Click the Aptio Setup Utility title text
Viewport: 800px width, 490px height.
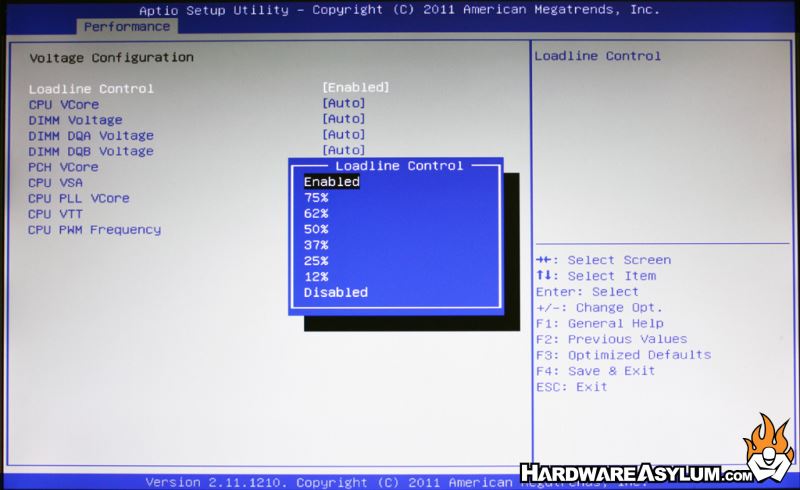tap(399, 10)
